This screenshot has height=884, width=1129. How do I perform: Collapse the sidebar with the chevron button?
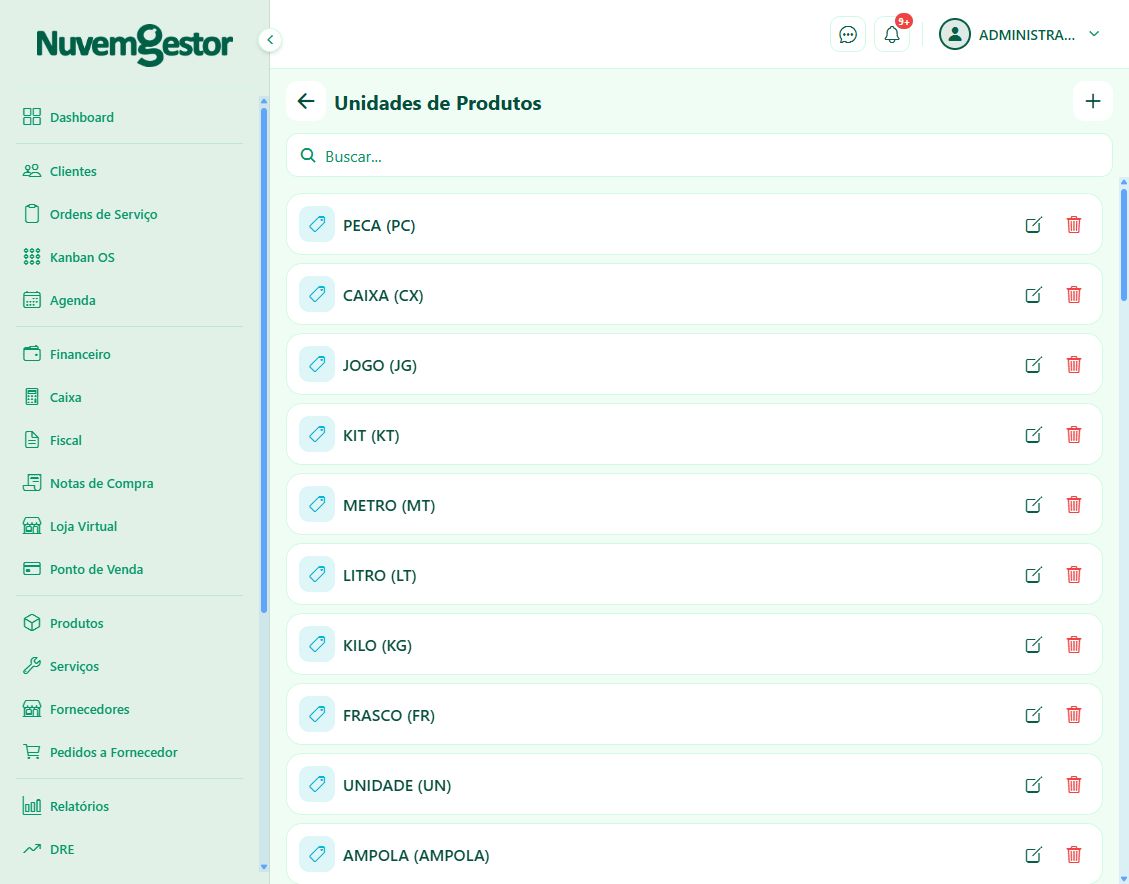click(x=270, y=40)
